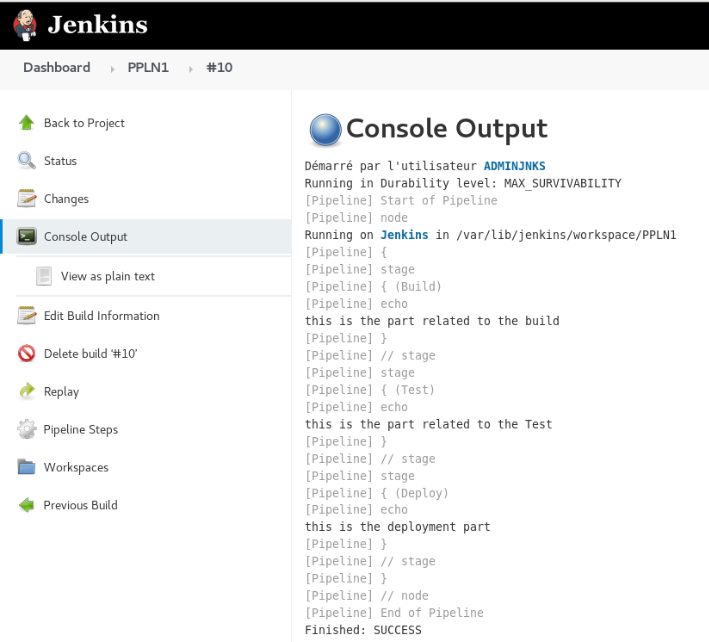Click 'this is the part related to the Test'
The width and height of the screenshot is (709, 642).
click(429, 424)
